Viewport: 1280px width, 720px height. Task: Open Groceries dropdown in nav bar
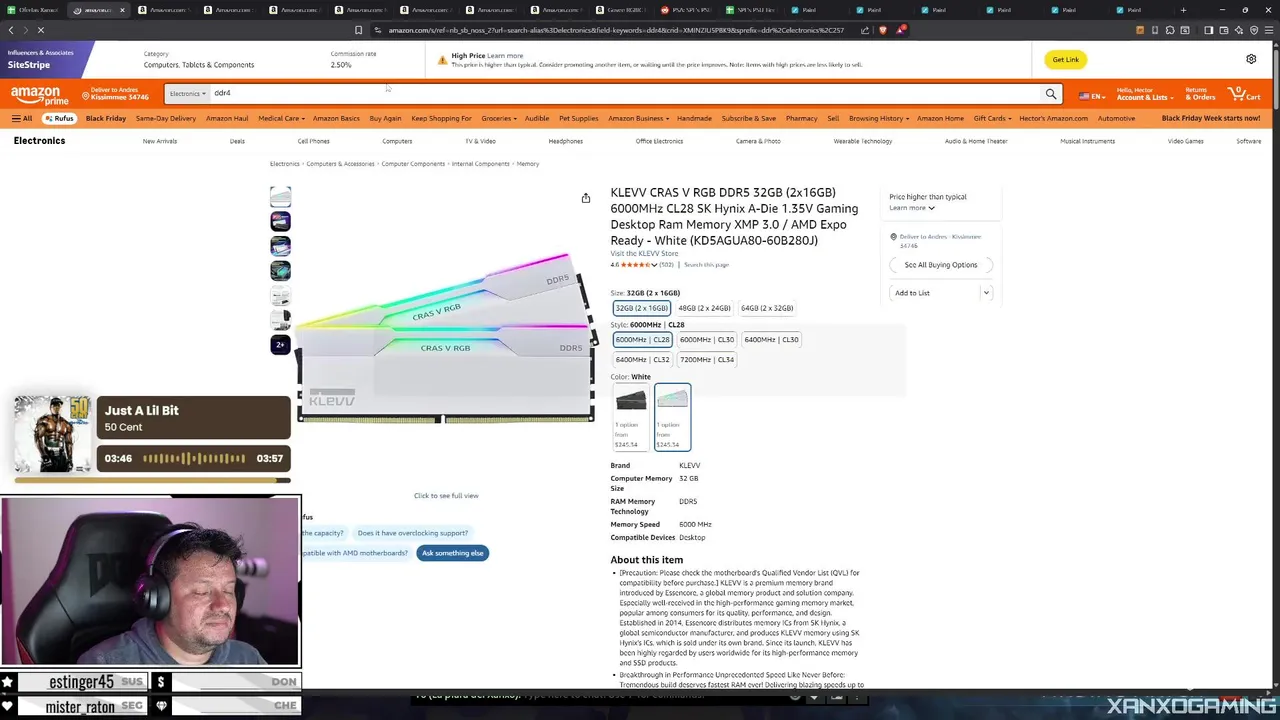click(x=499, y=118)
